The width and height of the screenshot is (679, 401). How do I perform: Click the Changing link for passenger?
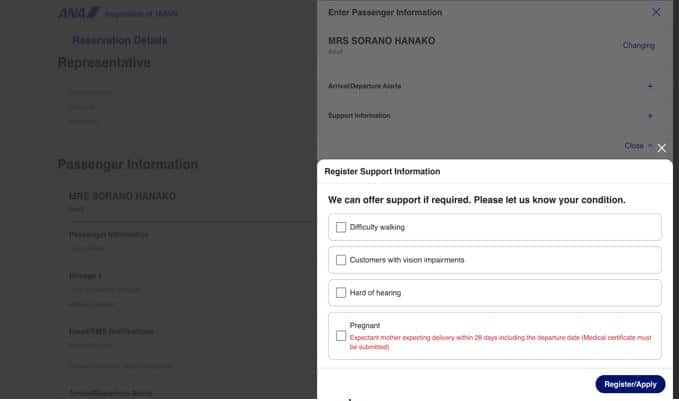pos(638,45)
